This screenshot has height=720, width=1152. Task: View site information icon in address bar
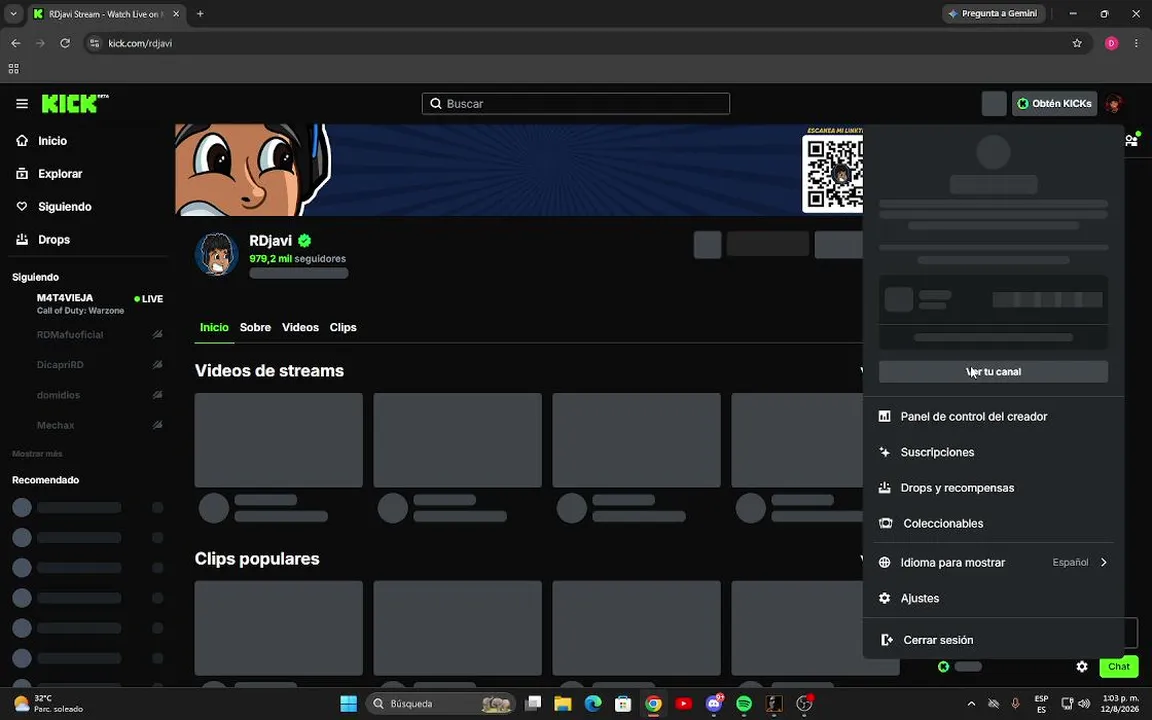pyautogui.click(x=94, y=43)
